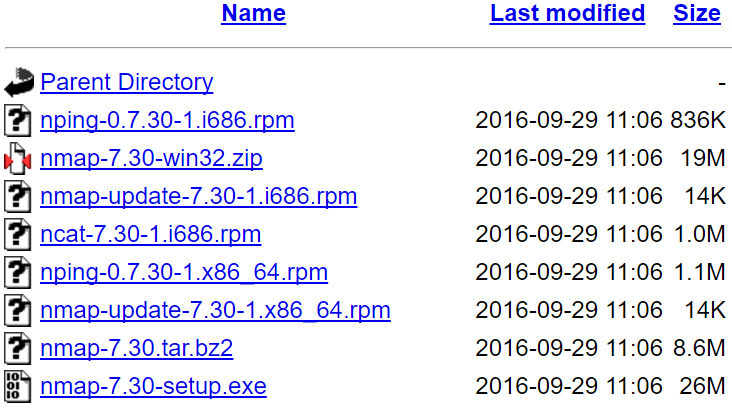
Task: Sort listing by Last modified header
Action: (567, 13)
